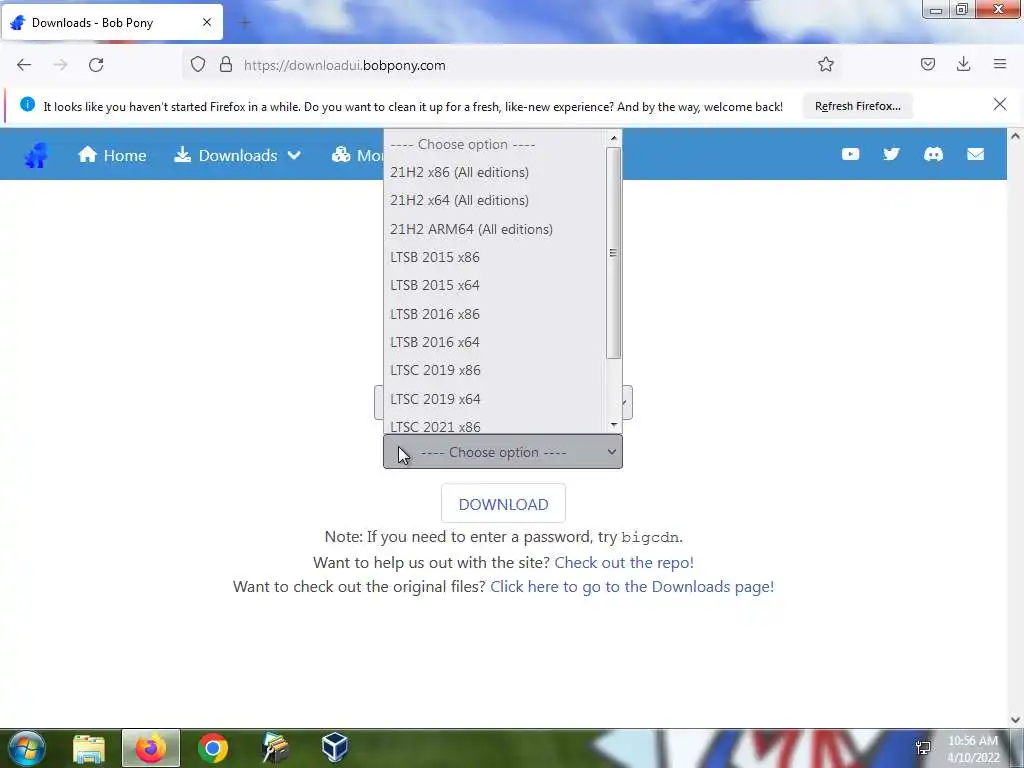Screen dimensions: 1024x768
Task: Select 21H2 x86 (All editions) option
Action: (x=494, y=172)
